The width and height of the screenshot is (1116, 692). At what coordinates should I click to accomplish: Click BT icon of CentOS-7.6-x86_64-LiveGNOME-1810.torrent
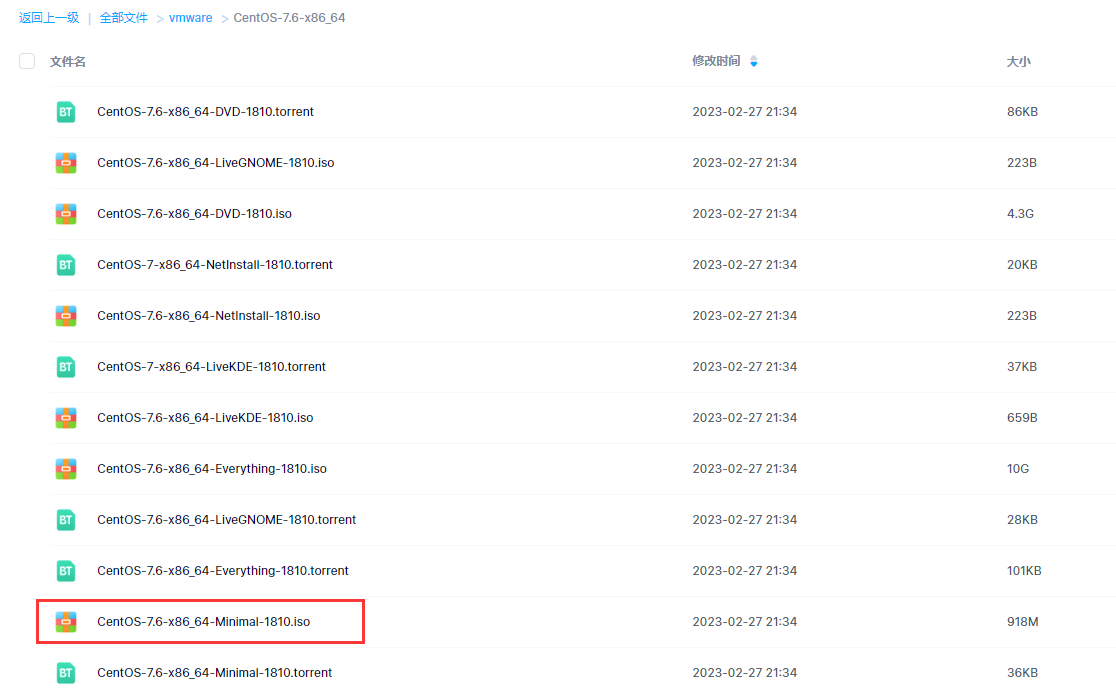pos(66,520)
